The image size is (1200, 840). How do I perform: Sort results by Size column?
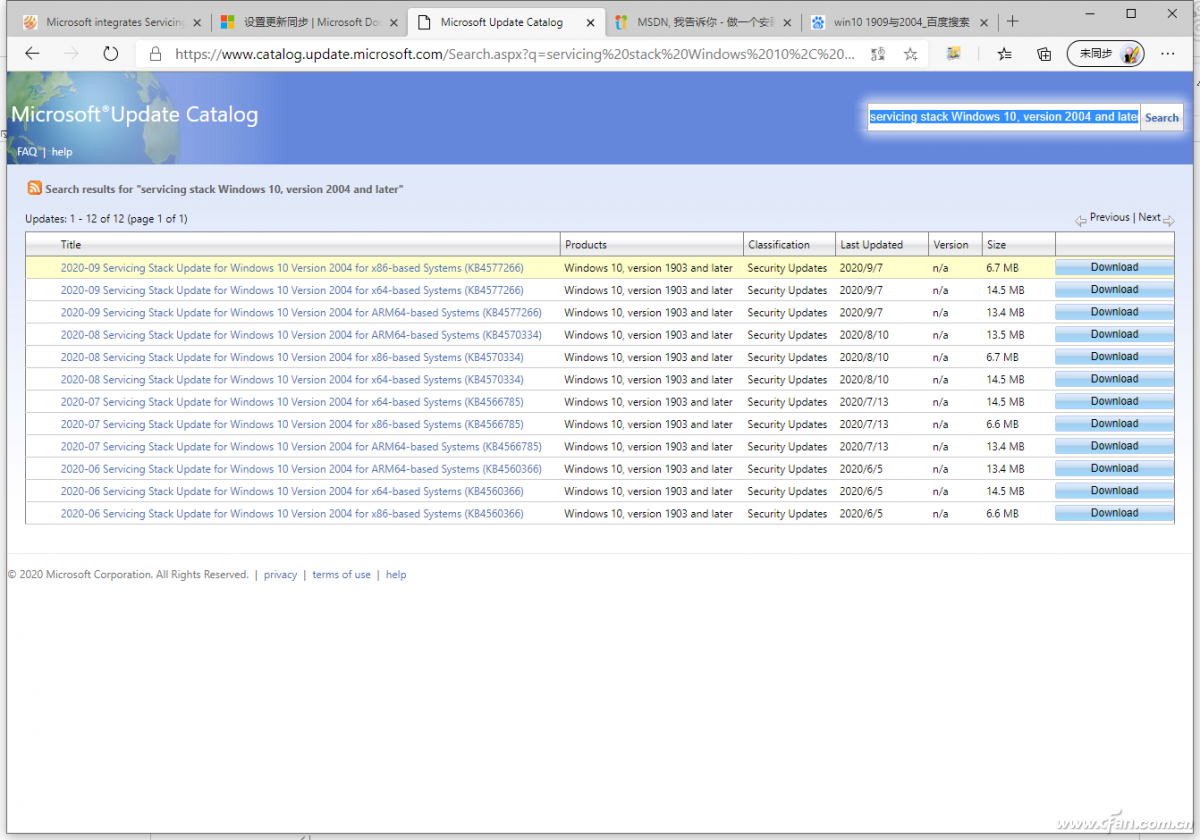(x=996, y=245)
